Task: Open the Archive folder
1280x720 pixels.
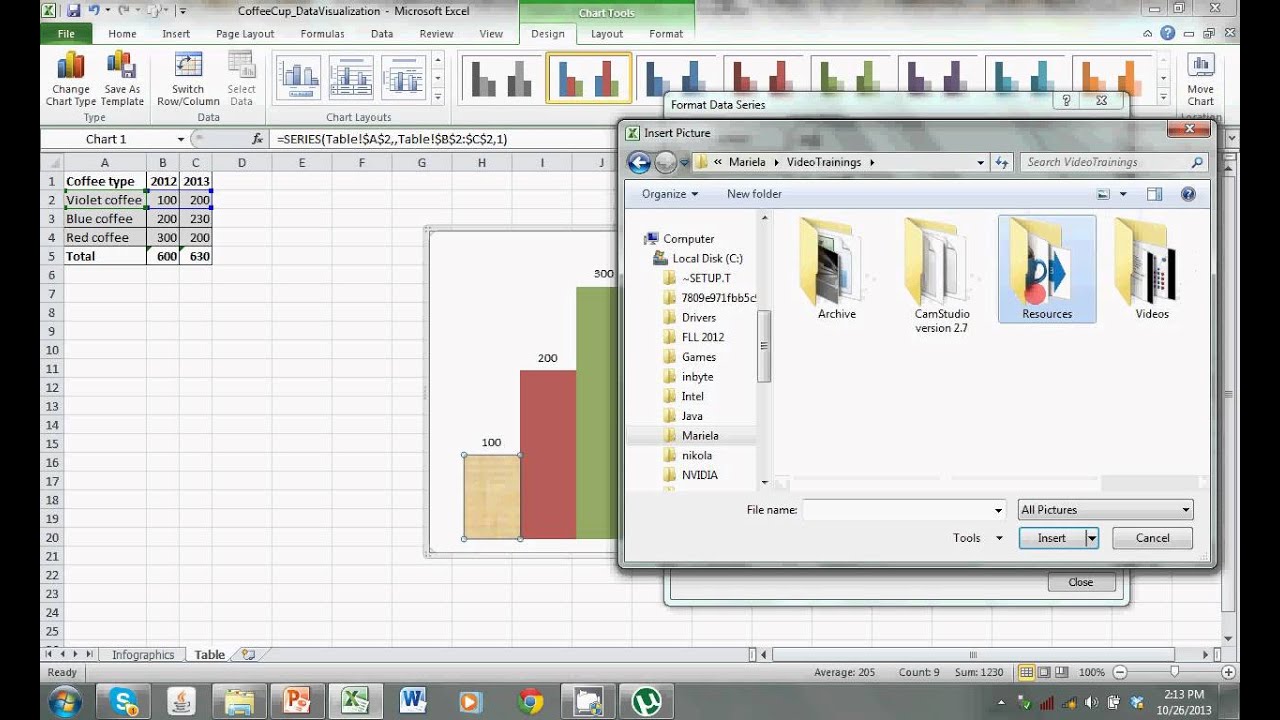Action: 837,270
